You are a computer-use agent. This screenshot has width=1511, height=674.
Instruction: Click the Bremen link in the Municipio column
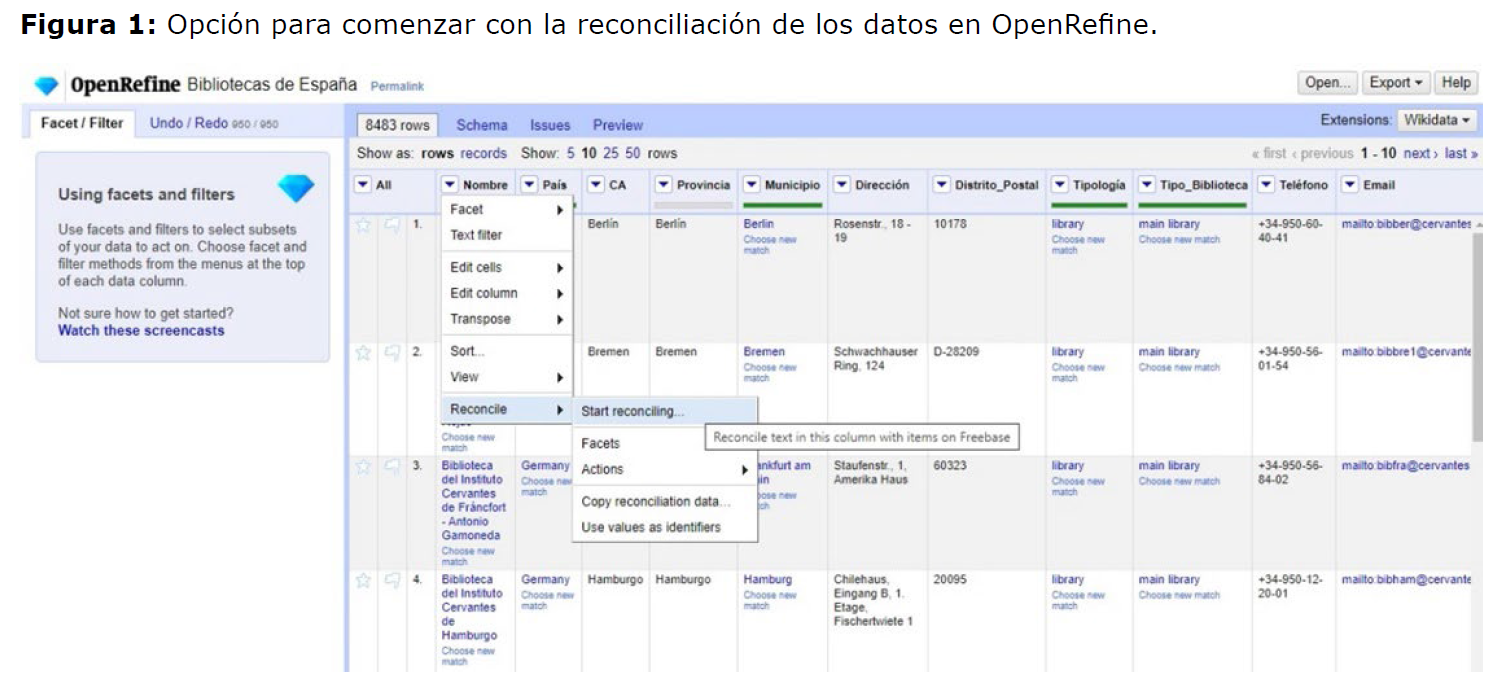764,352
